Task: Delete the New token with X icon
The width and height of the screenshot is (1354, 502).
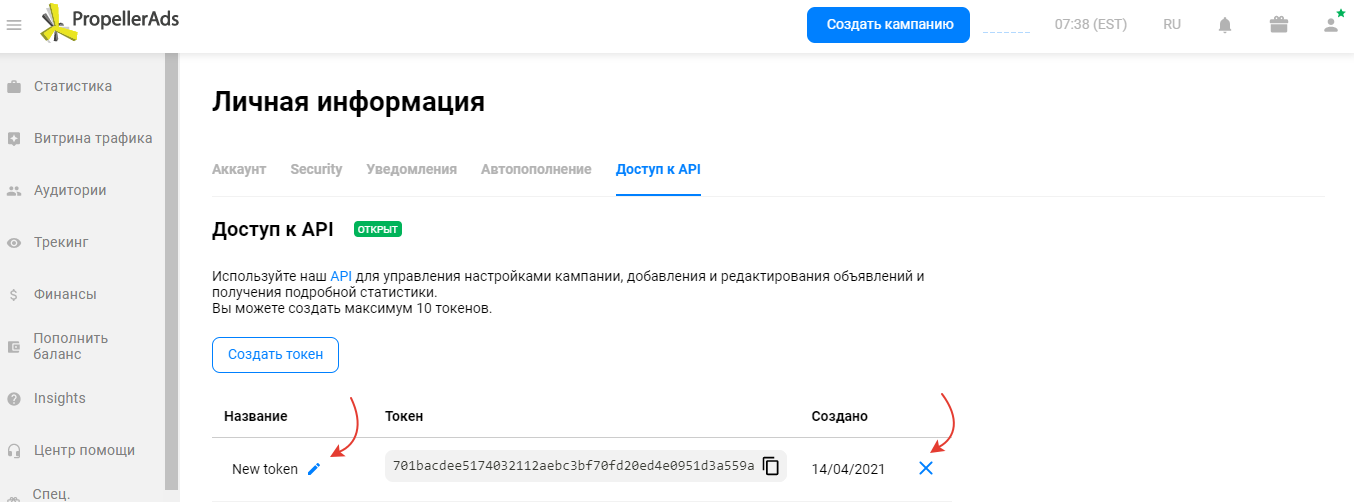Action: pos(926,467)
